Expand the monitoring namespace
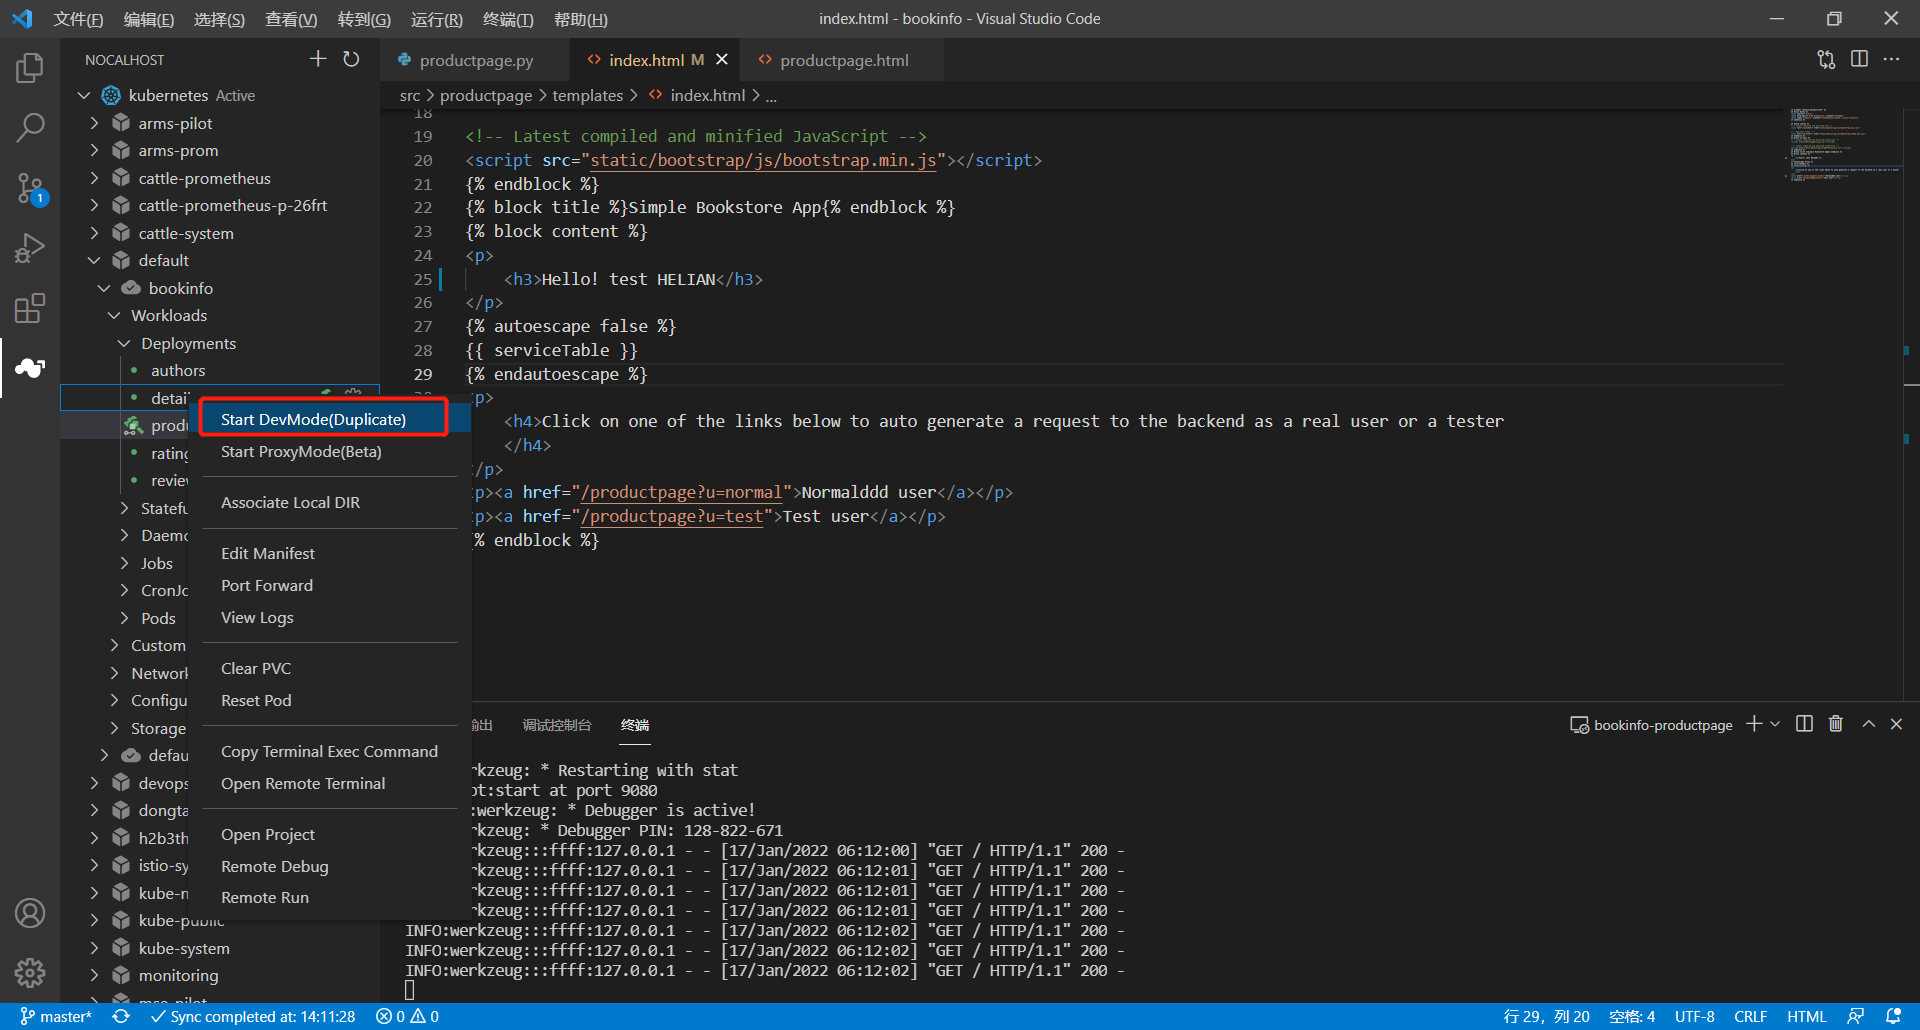 [94, 975]
